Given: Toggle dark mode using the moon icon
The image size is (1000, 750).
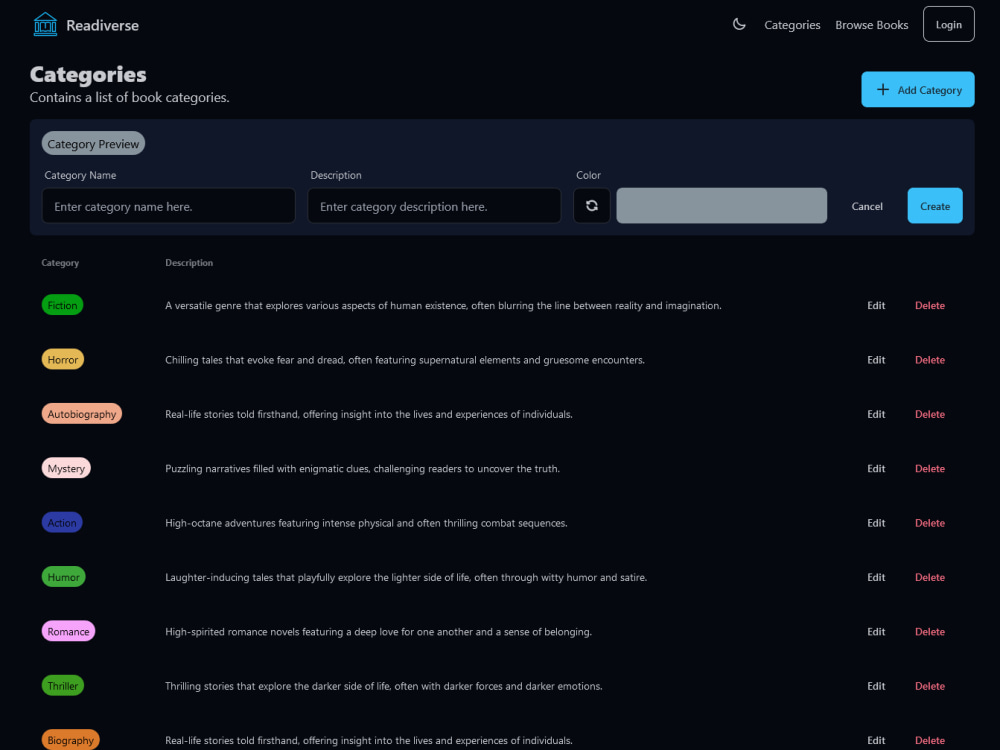Looking at the screenshot, I should 739,24.
